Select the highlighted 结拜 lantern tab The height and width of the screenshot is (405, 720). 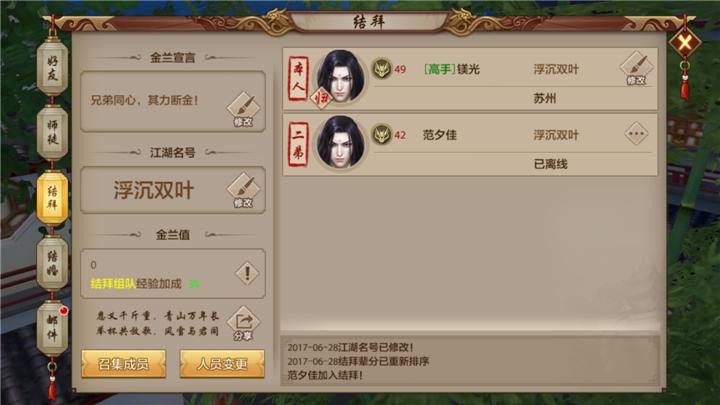pos(52,197)
